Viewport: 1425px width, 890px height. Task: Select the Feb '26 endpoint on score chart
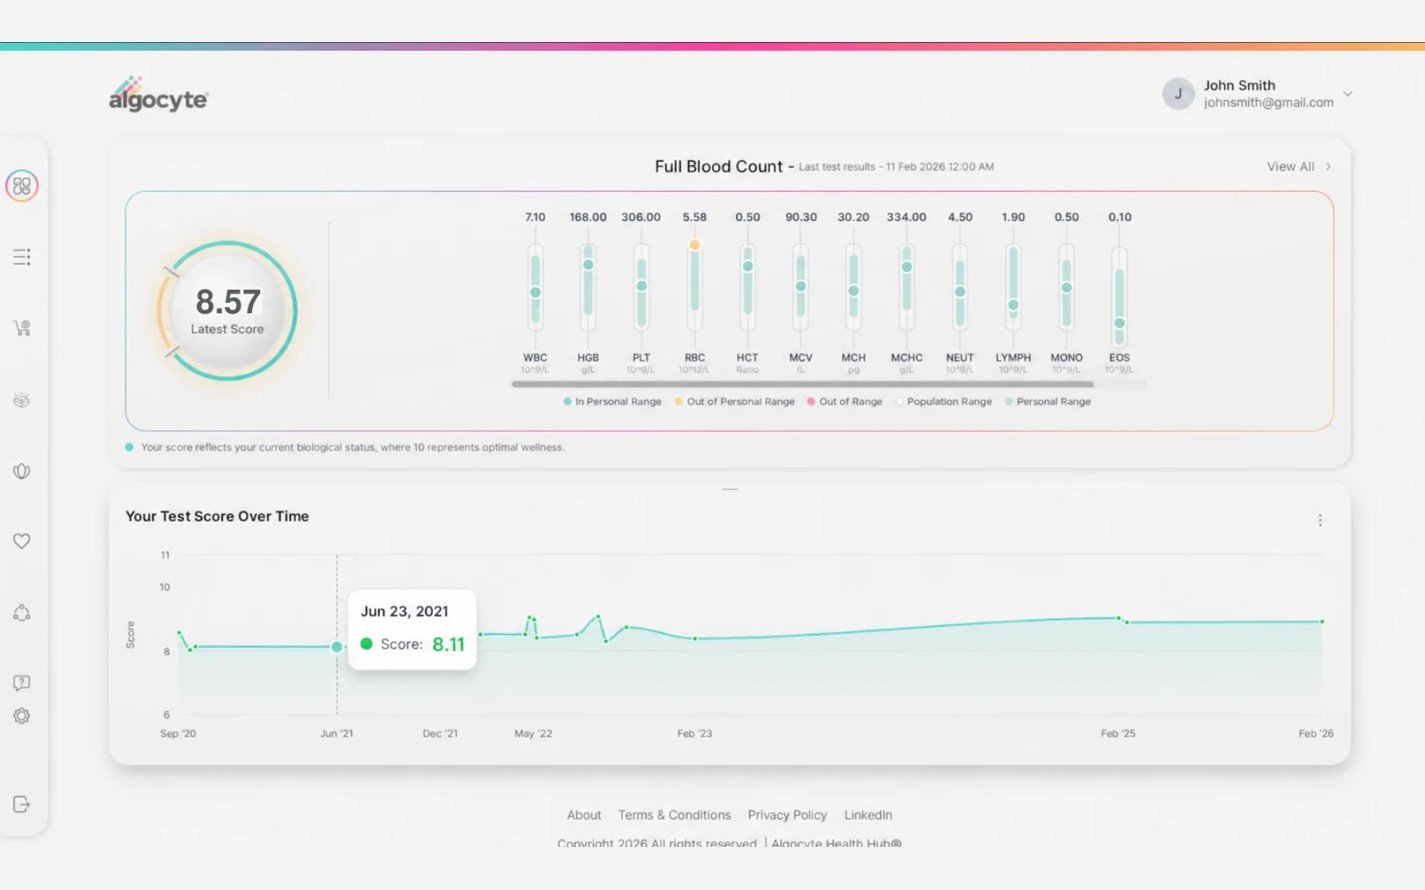point(1322,622)
